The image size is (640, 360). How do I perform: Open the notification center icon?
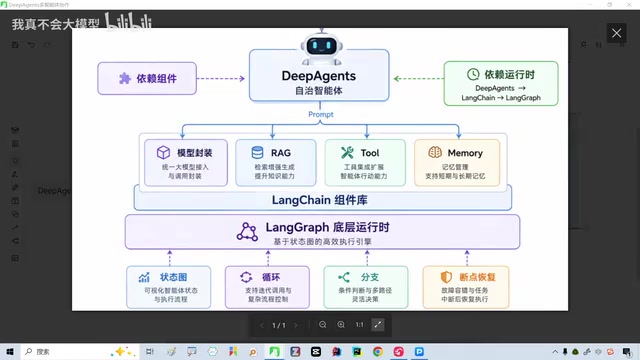pos(627,352)
